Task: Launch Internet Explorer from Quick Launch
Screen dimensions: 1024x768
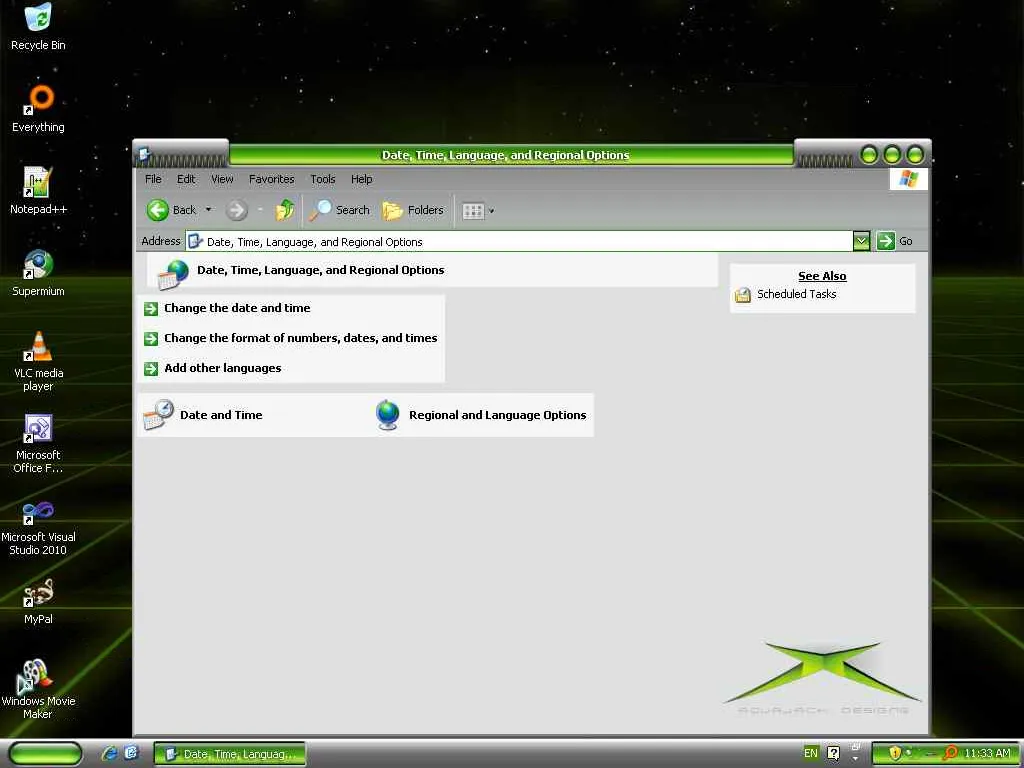Action: [x=109, y=754]
